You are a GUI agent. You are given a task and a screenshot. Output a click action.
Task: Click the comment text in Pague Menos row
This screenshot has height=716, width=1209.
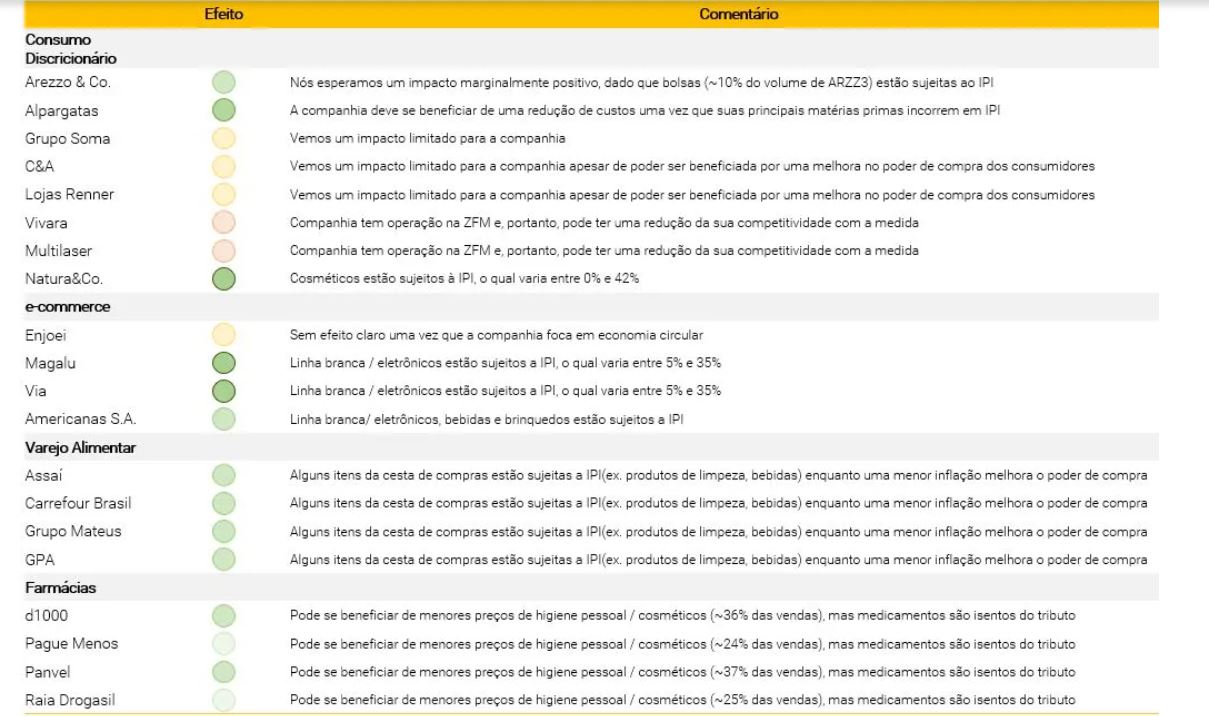pos(682,644)
